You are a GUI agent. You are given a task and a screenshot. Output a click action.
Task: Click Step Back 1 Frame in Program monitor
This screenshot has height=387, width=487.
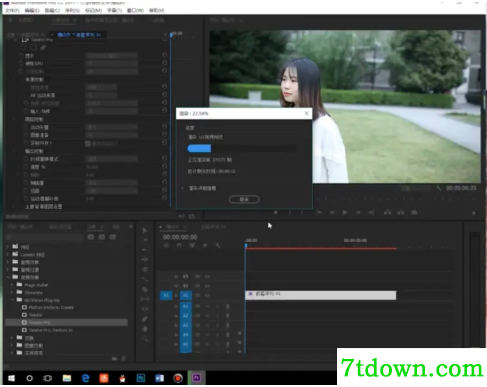[332, 212]
